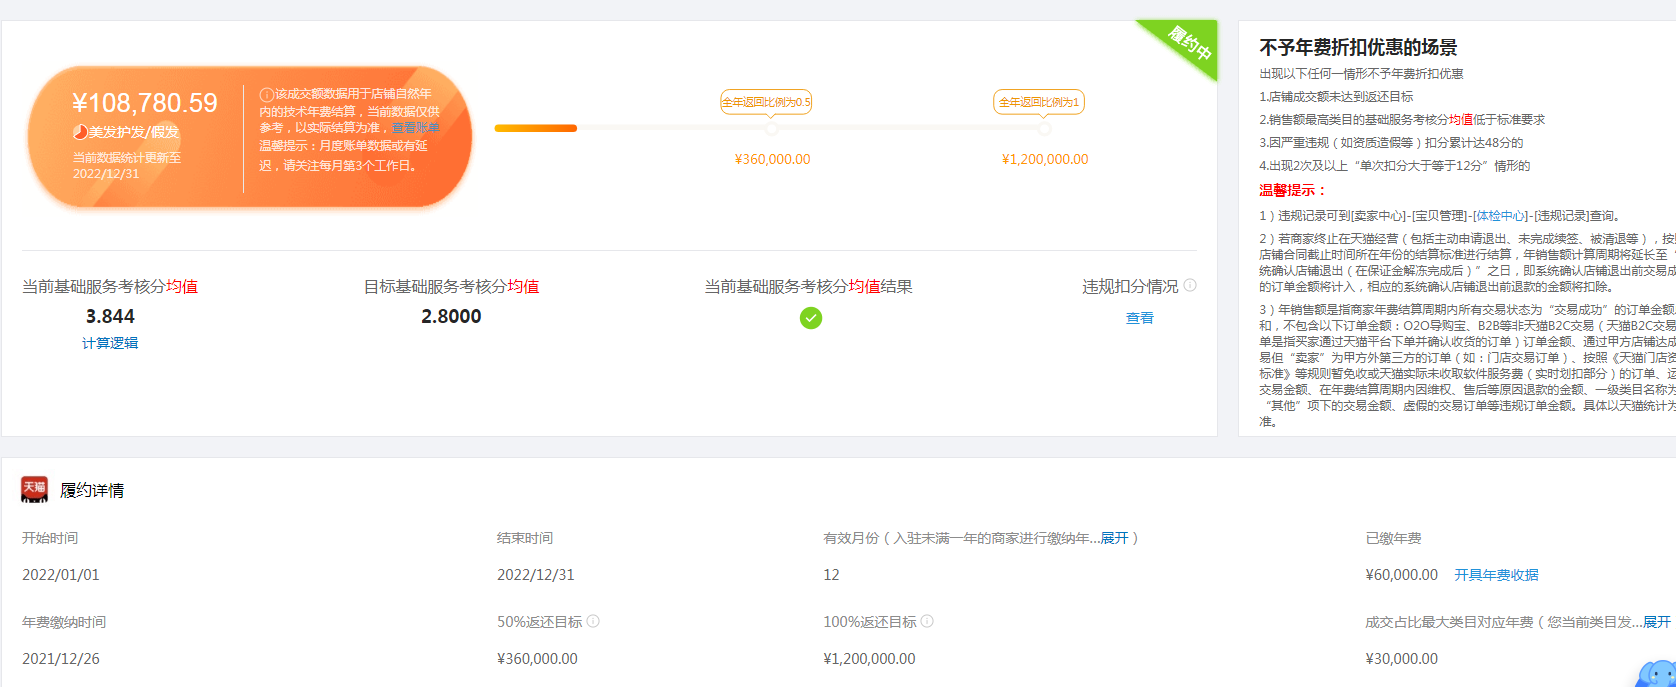Click the 3.844 current score value
The image size is (1676, 687).
click(x=110, y=316)
